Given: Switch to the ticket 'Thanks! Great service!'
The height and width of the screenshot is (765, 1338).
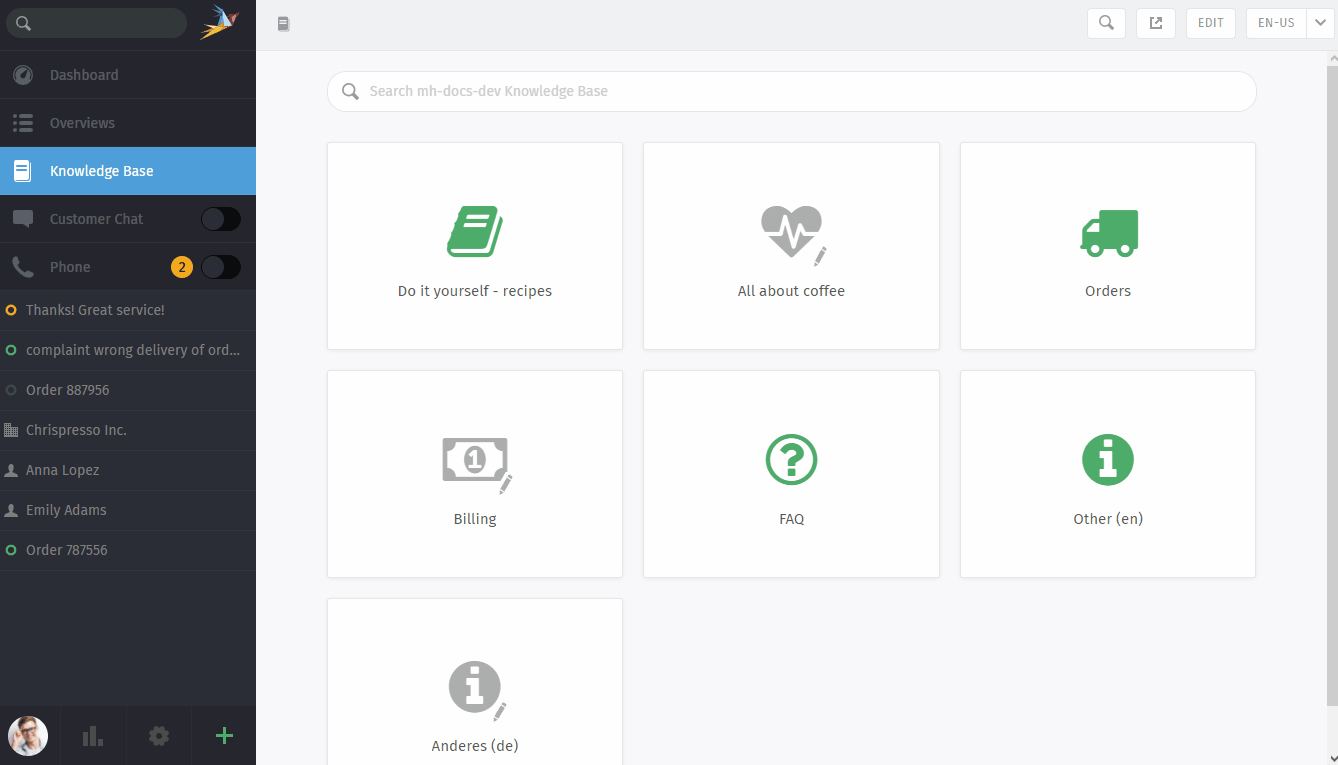Looking at the screenshot, I should (x=95, y=310).
